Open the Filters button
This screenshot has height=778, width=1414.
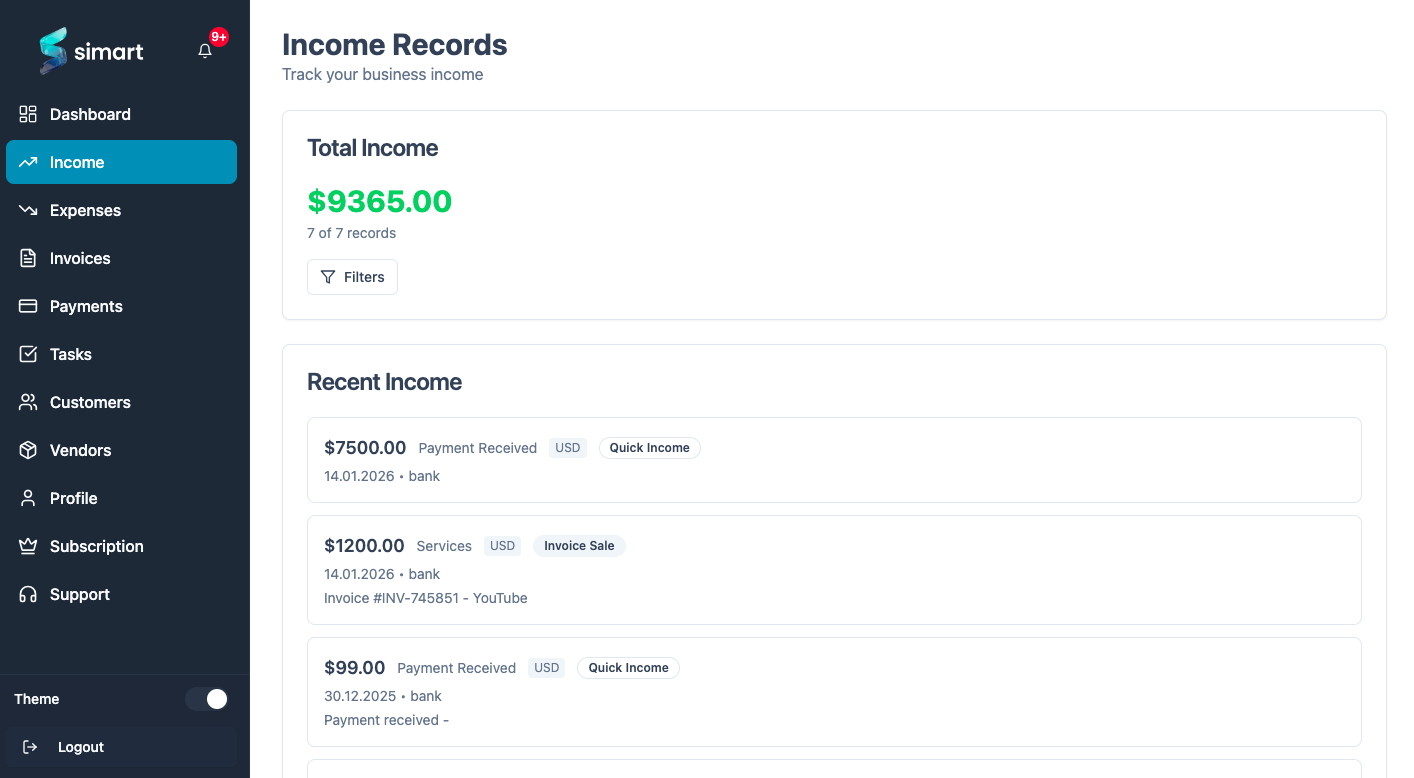coord(352,277)
